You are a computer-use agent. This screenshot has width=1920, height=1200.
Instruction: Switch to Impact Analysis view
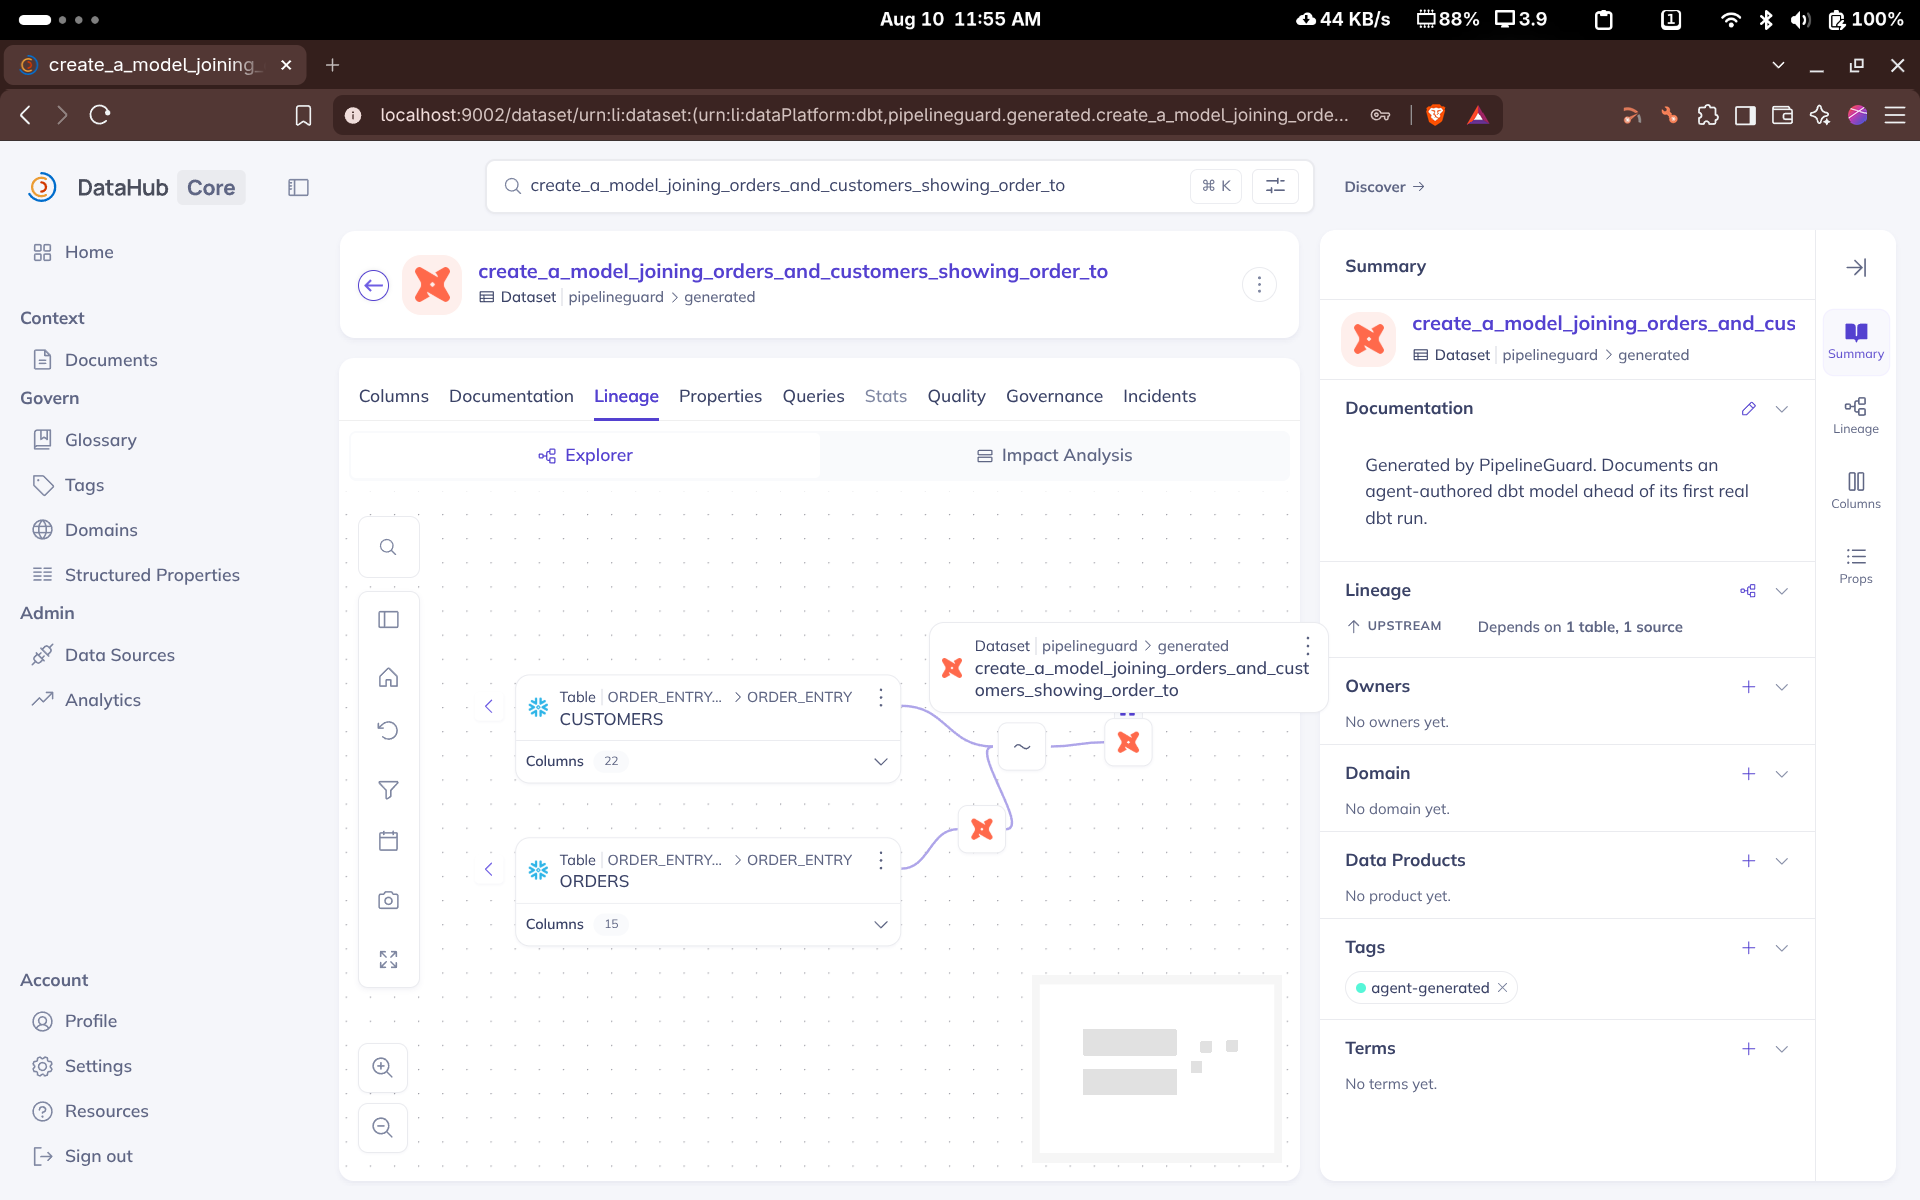(x=1054, y=456)
